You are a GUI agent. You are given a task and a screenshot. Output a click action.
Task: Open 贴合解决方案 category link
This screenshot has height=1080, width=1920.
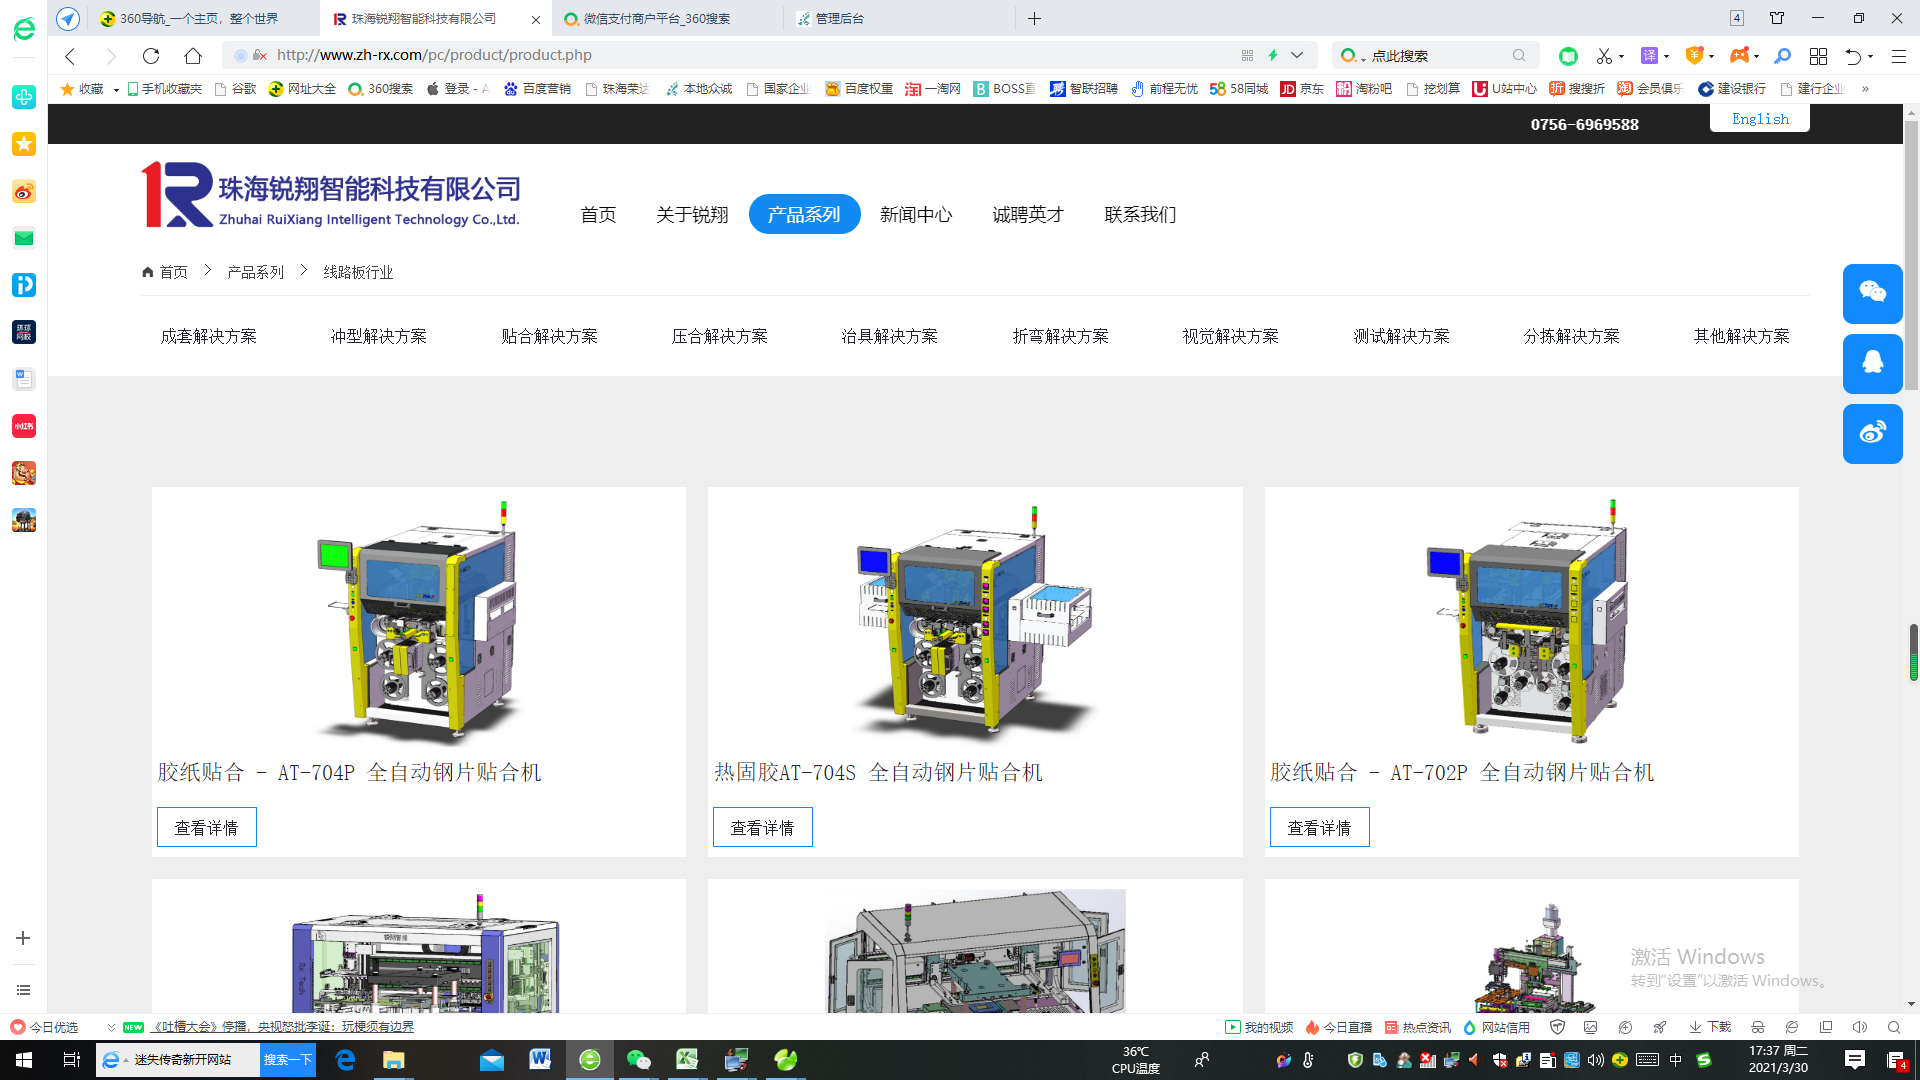[x=549, y=336]
